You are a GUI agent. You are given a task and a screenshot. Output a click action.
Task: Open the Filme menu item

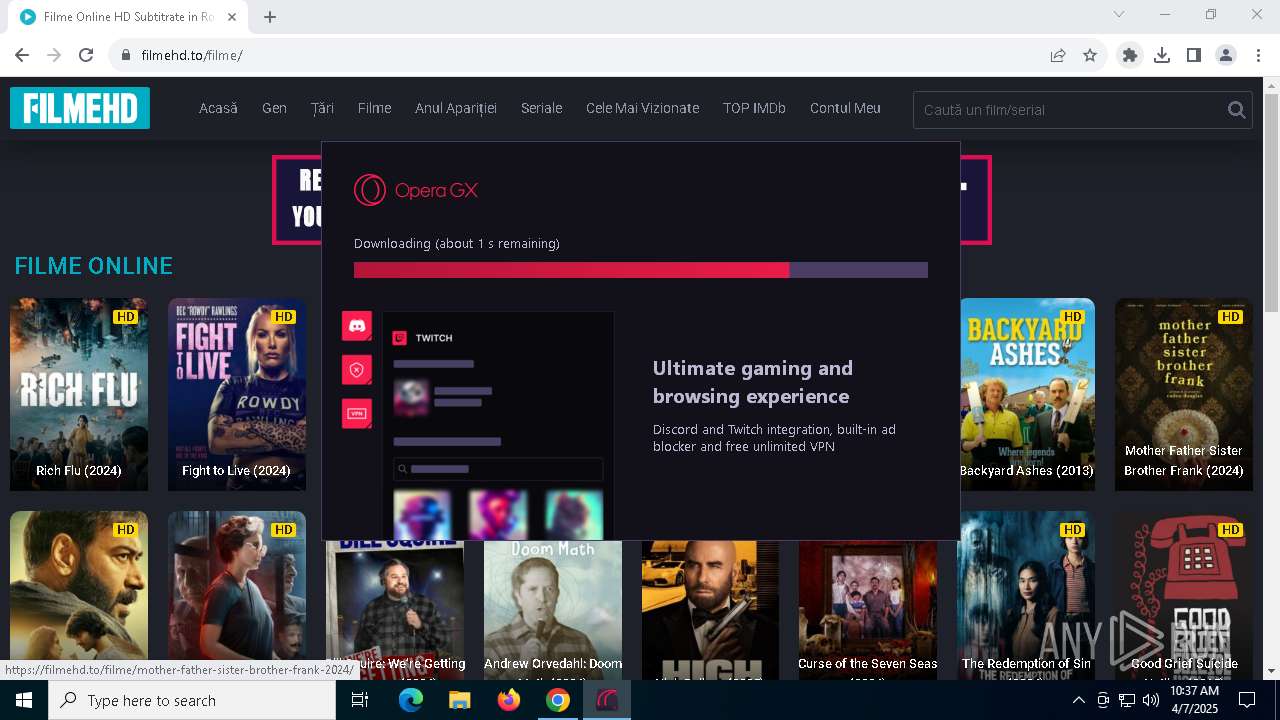pyautogui.click(x=374, y=108)
